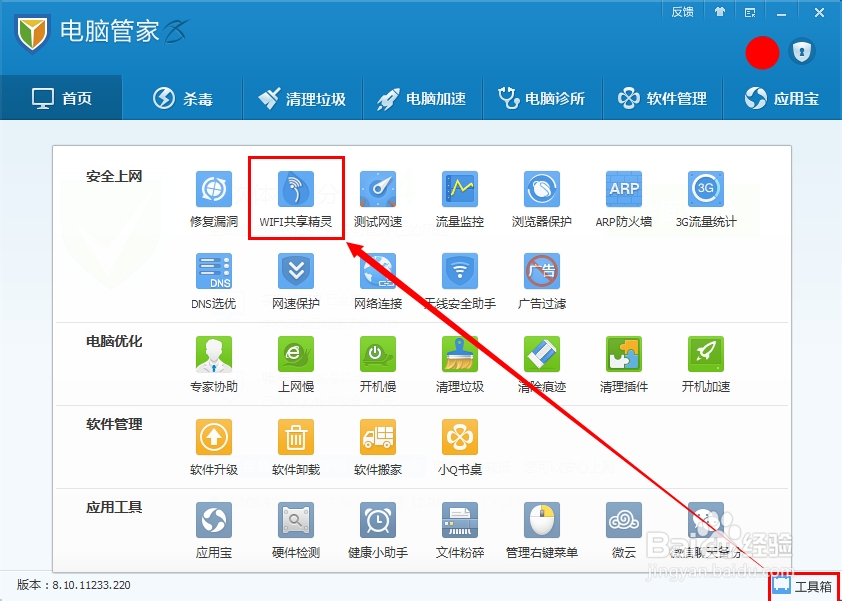Click the 应用工具 category label
The width and height of the screenshot is (842, 601).
click(114, 507)
